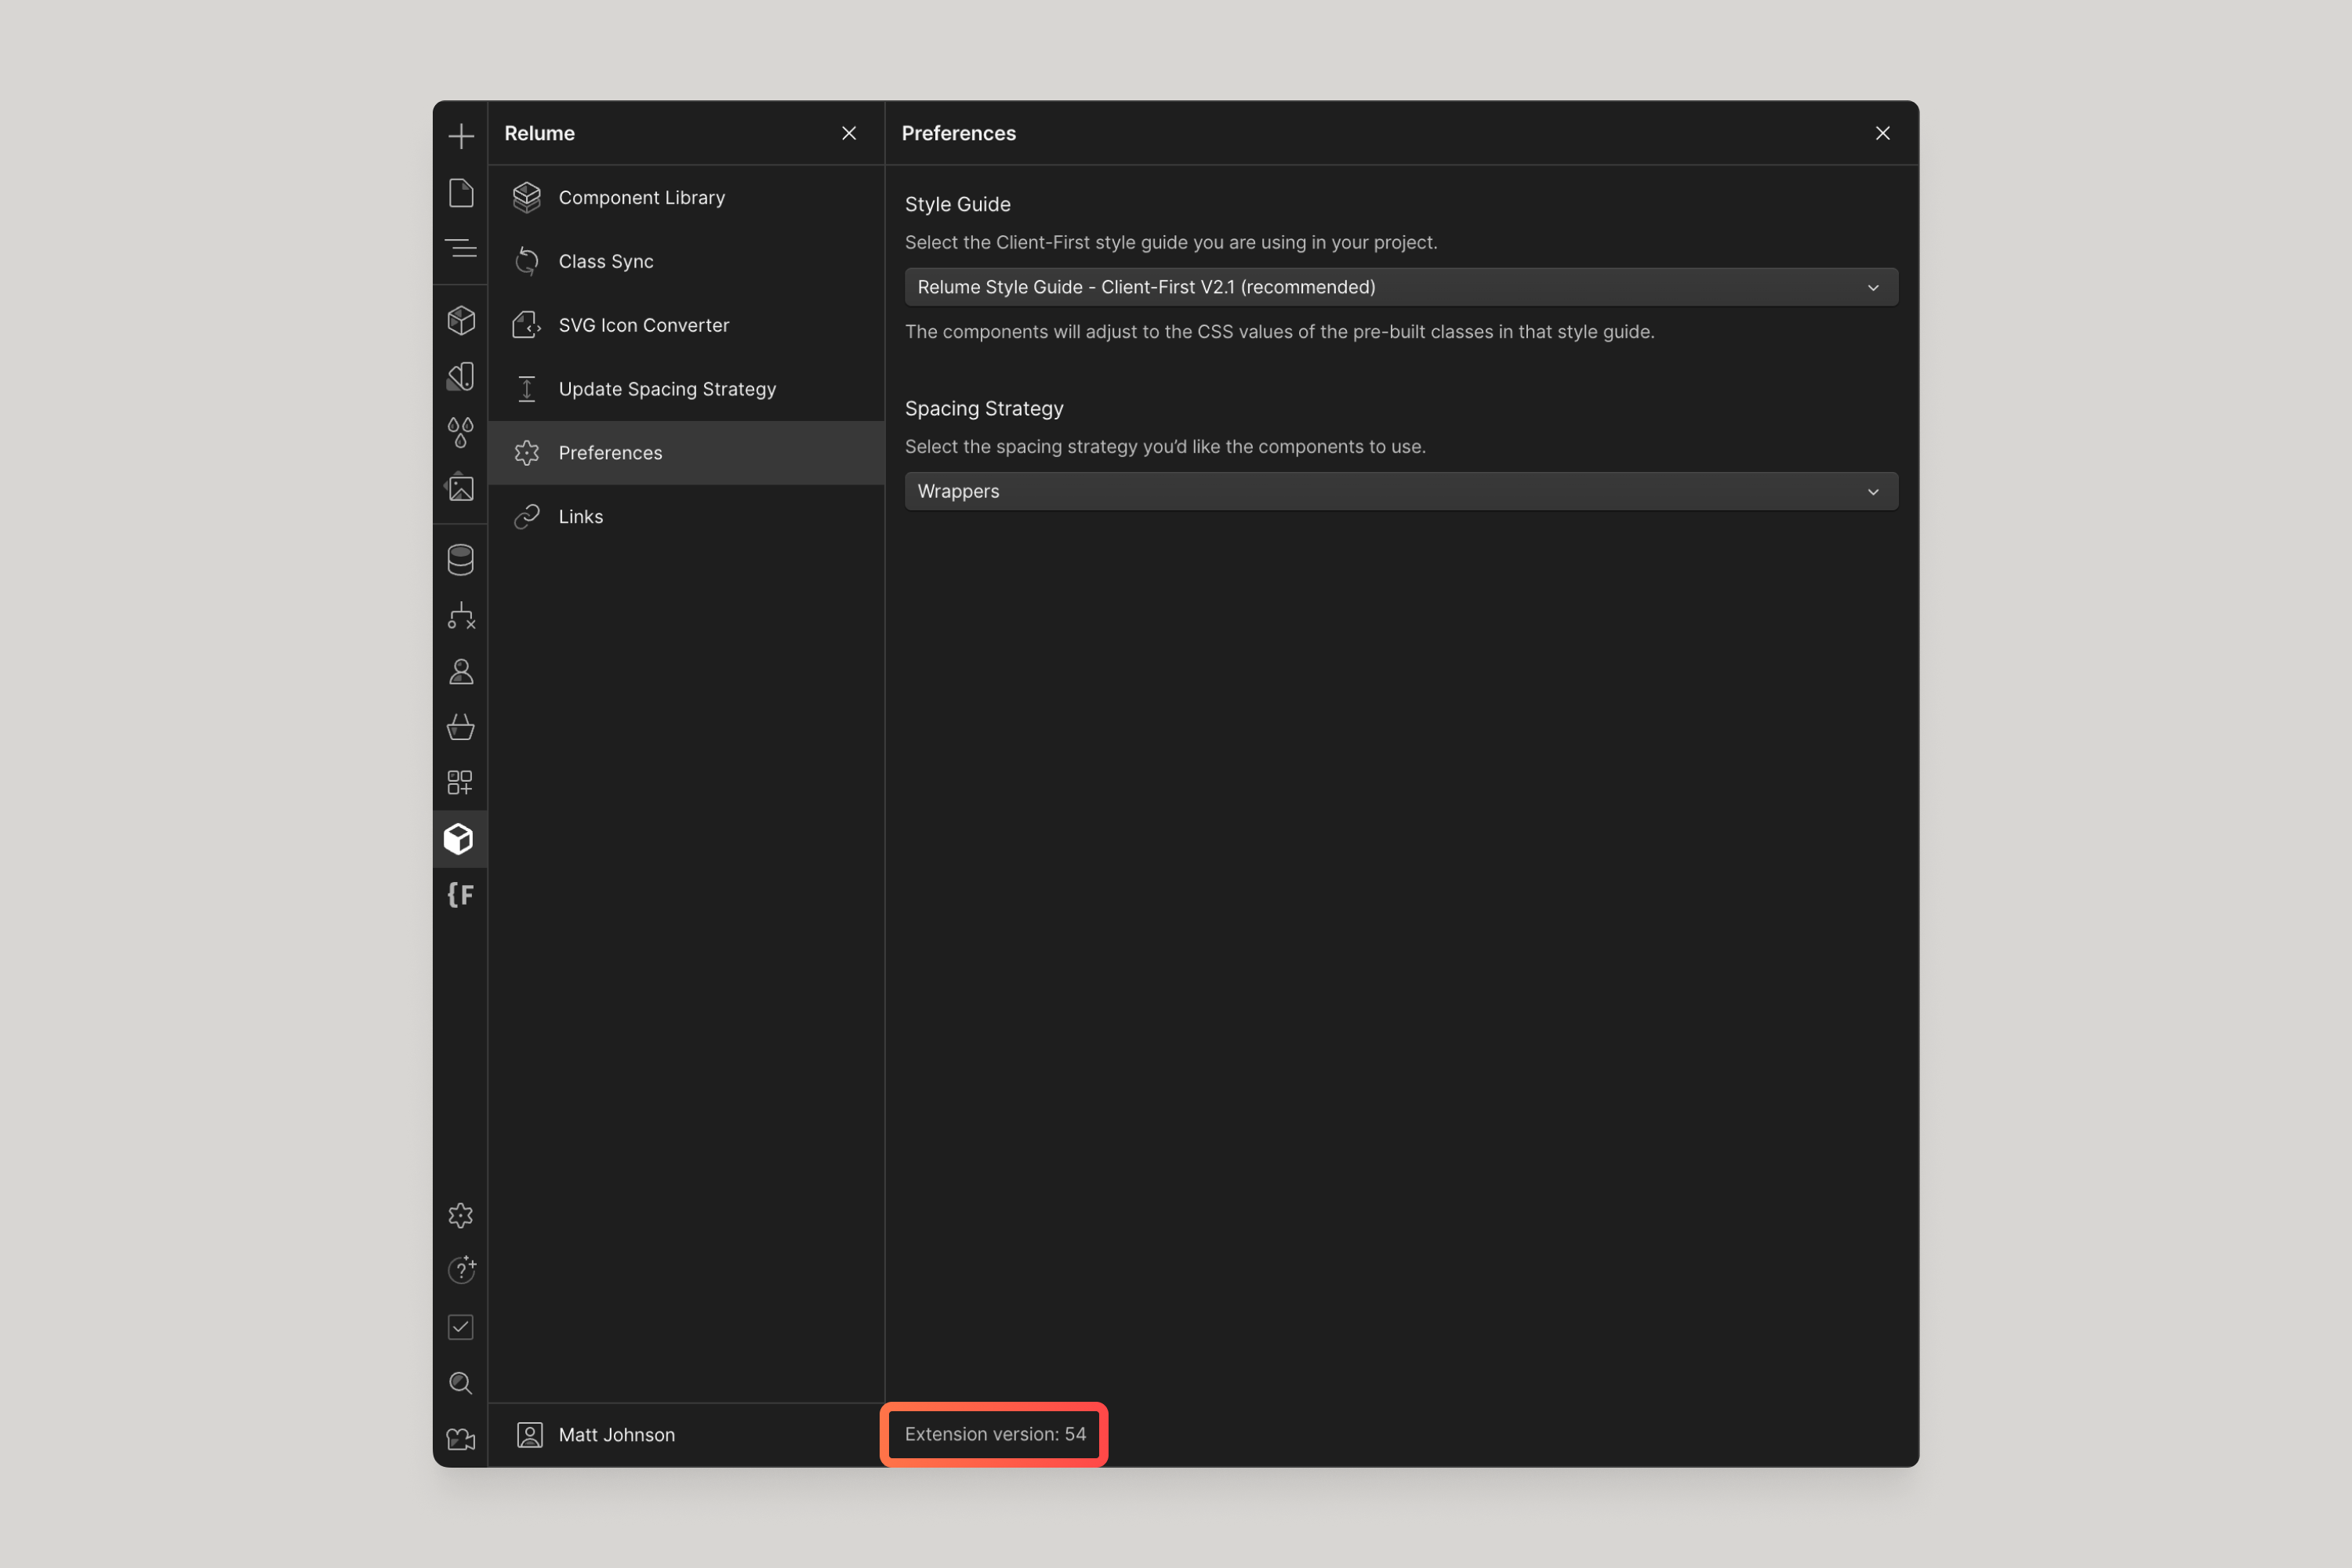Expand the Style Guide dropdown
Image resolution: width=2352 pixels, height=1568 pixels.
point(1401,287)
